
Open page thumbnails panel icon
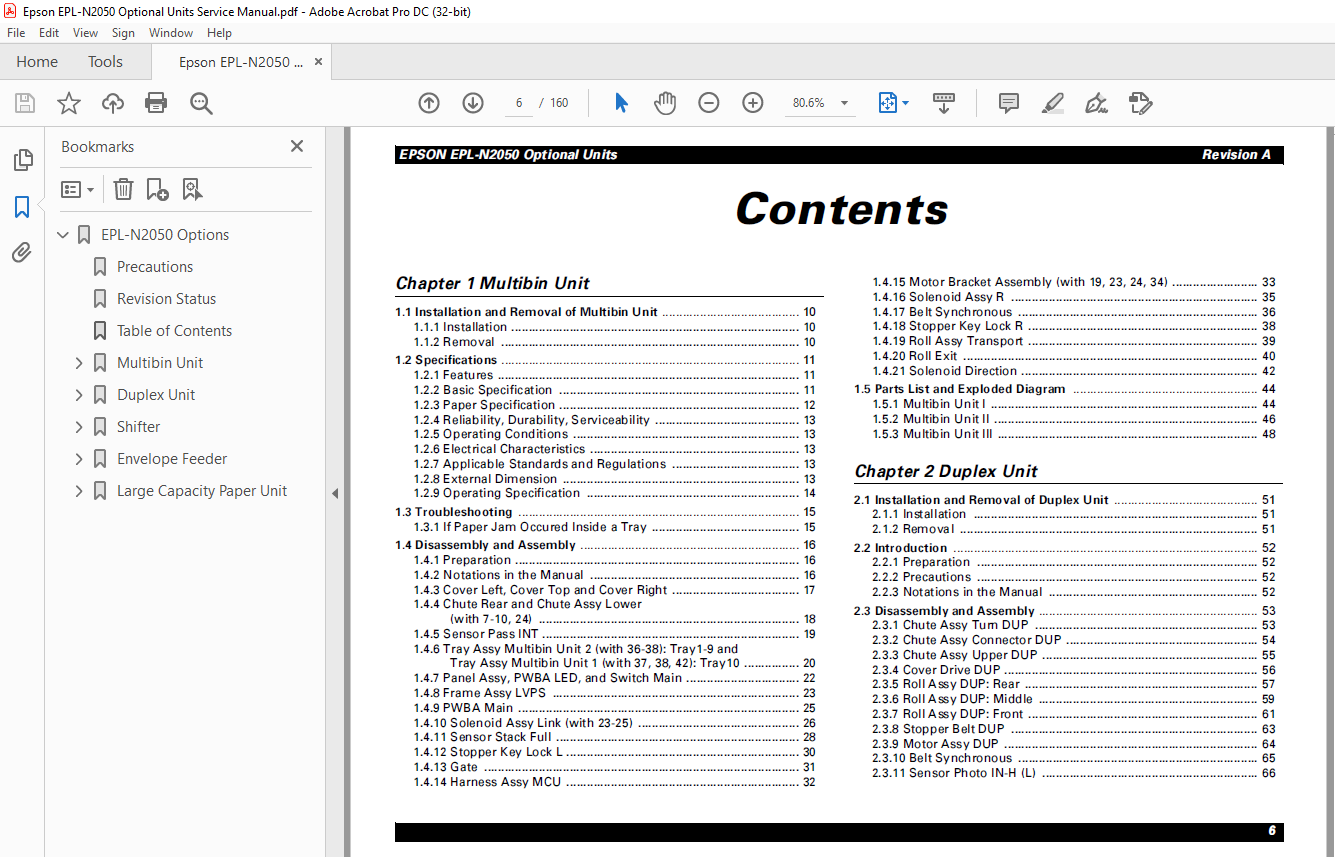pyautogui.click(x=22, y=160)
